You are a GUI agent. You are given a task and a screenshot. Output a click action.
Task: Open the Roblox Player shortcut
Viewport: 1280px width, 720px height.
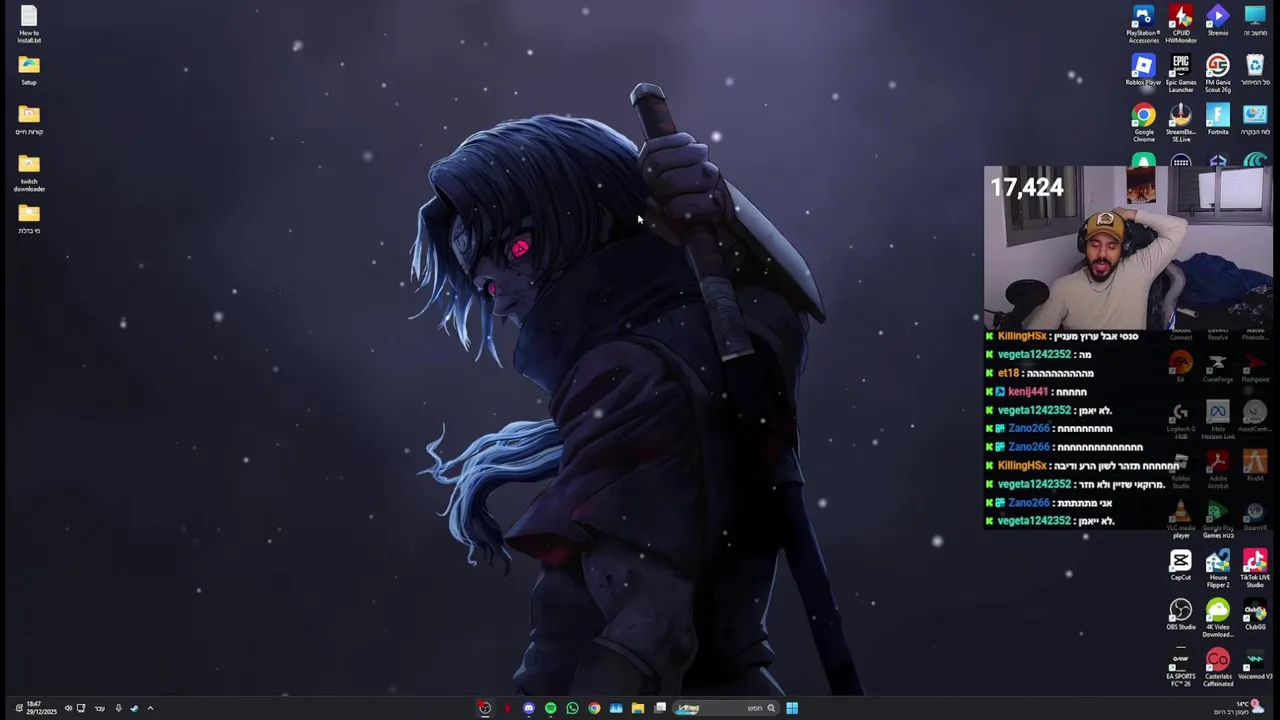click(x=1143, y=70)
